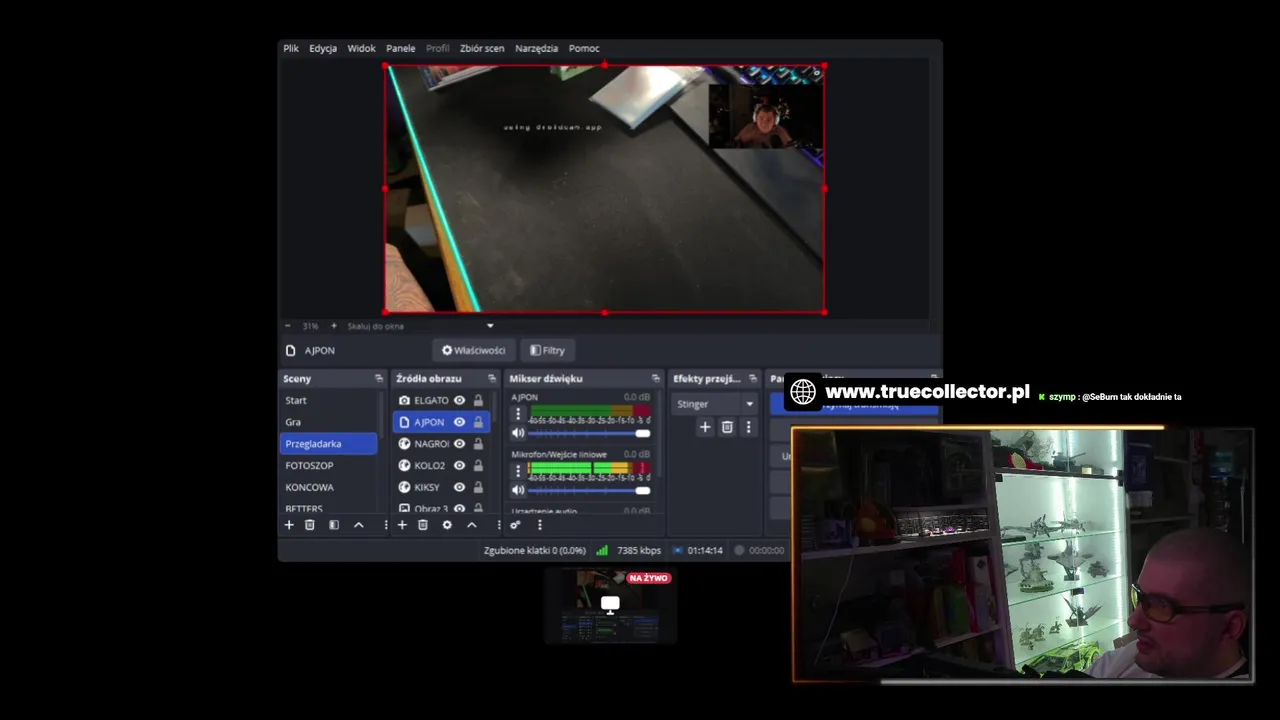
Task: Click the NAGROI browser source globe icon
Action: (x=404, y=444)
